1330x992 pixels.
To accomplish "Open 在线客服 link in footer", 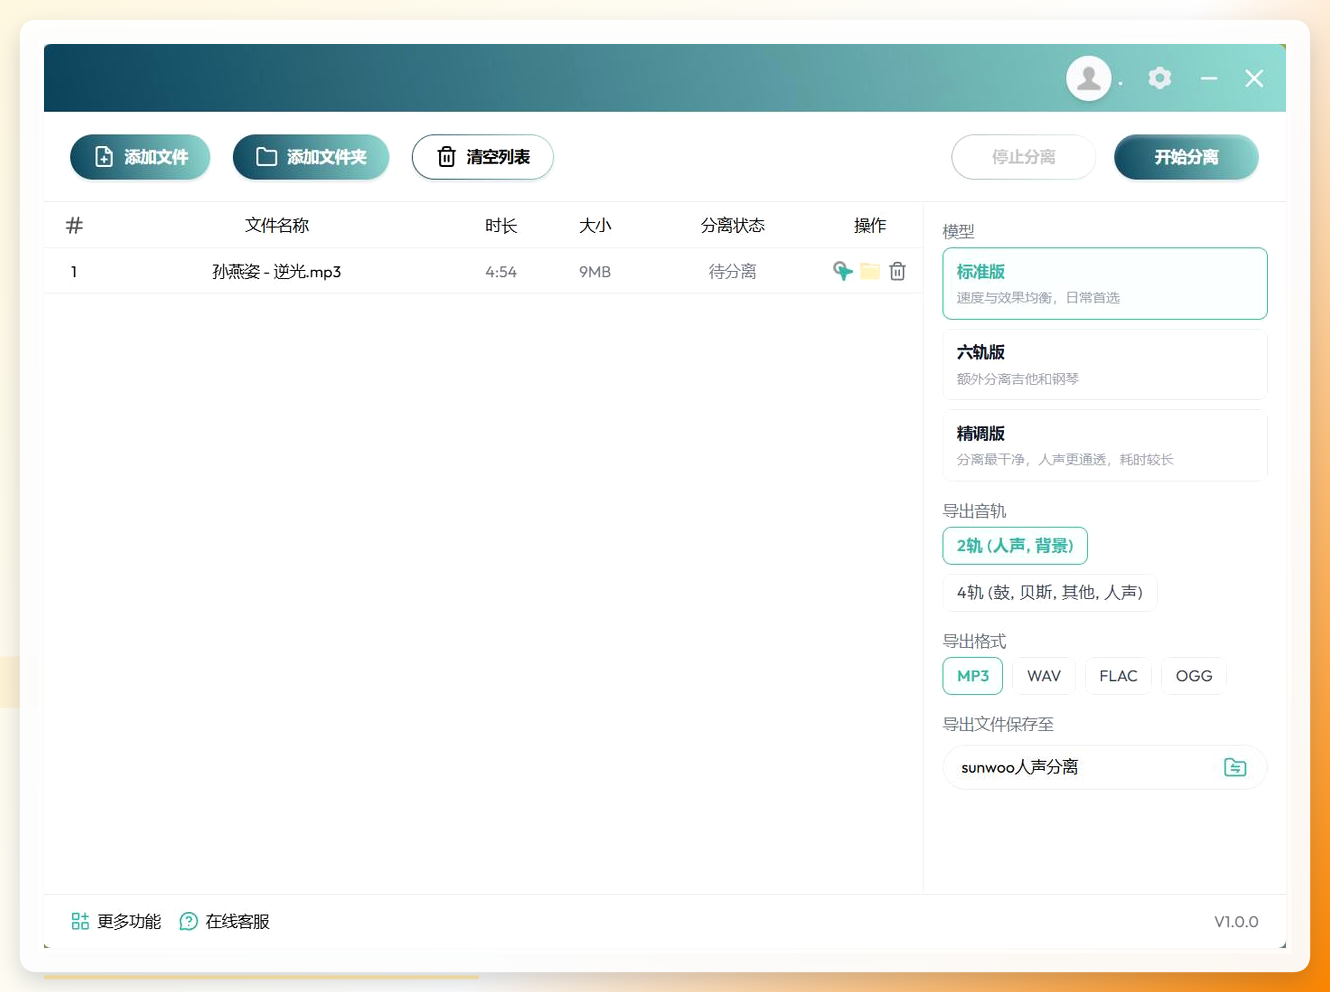I will click(238, 921).
